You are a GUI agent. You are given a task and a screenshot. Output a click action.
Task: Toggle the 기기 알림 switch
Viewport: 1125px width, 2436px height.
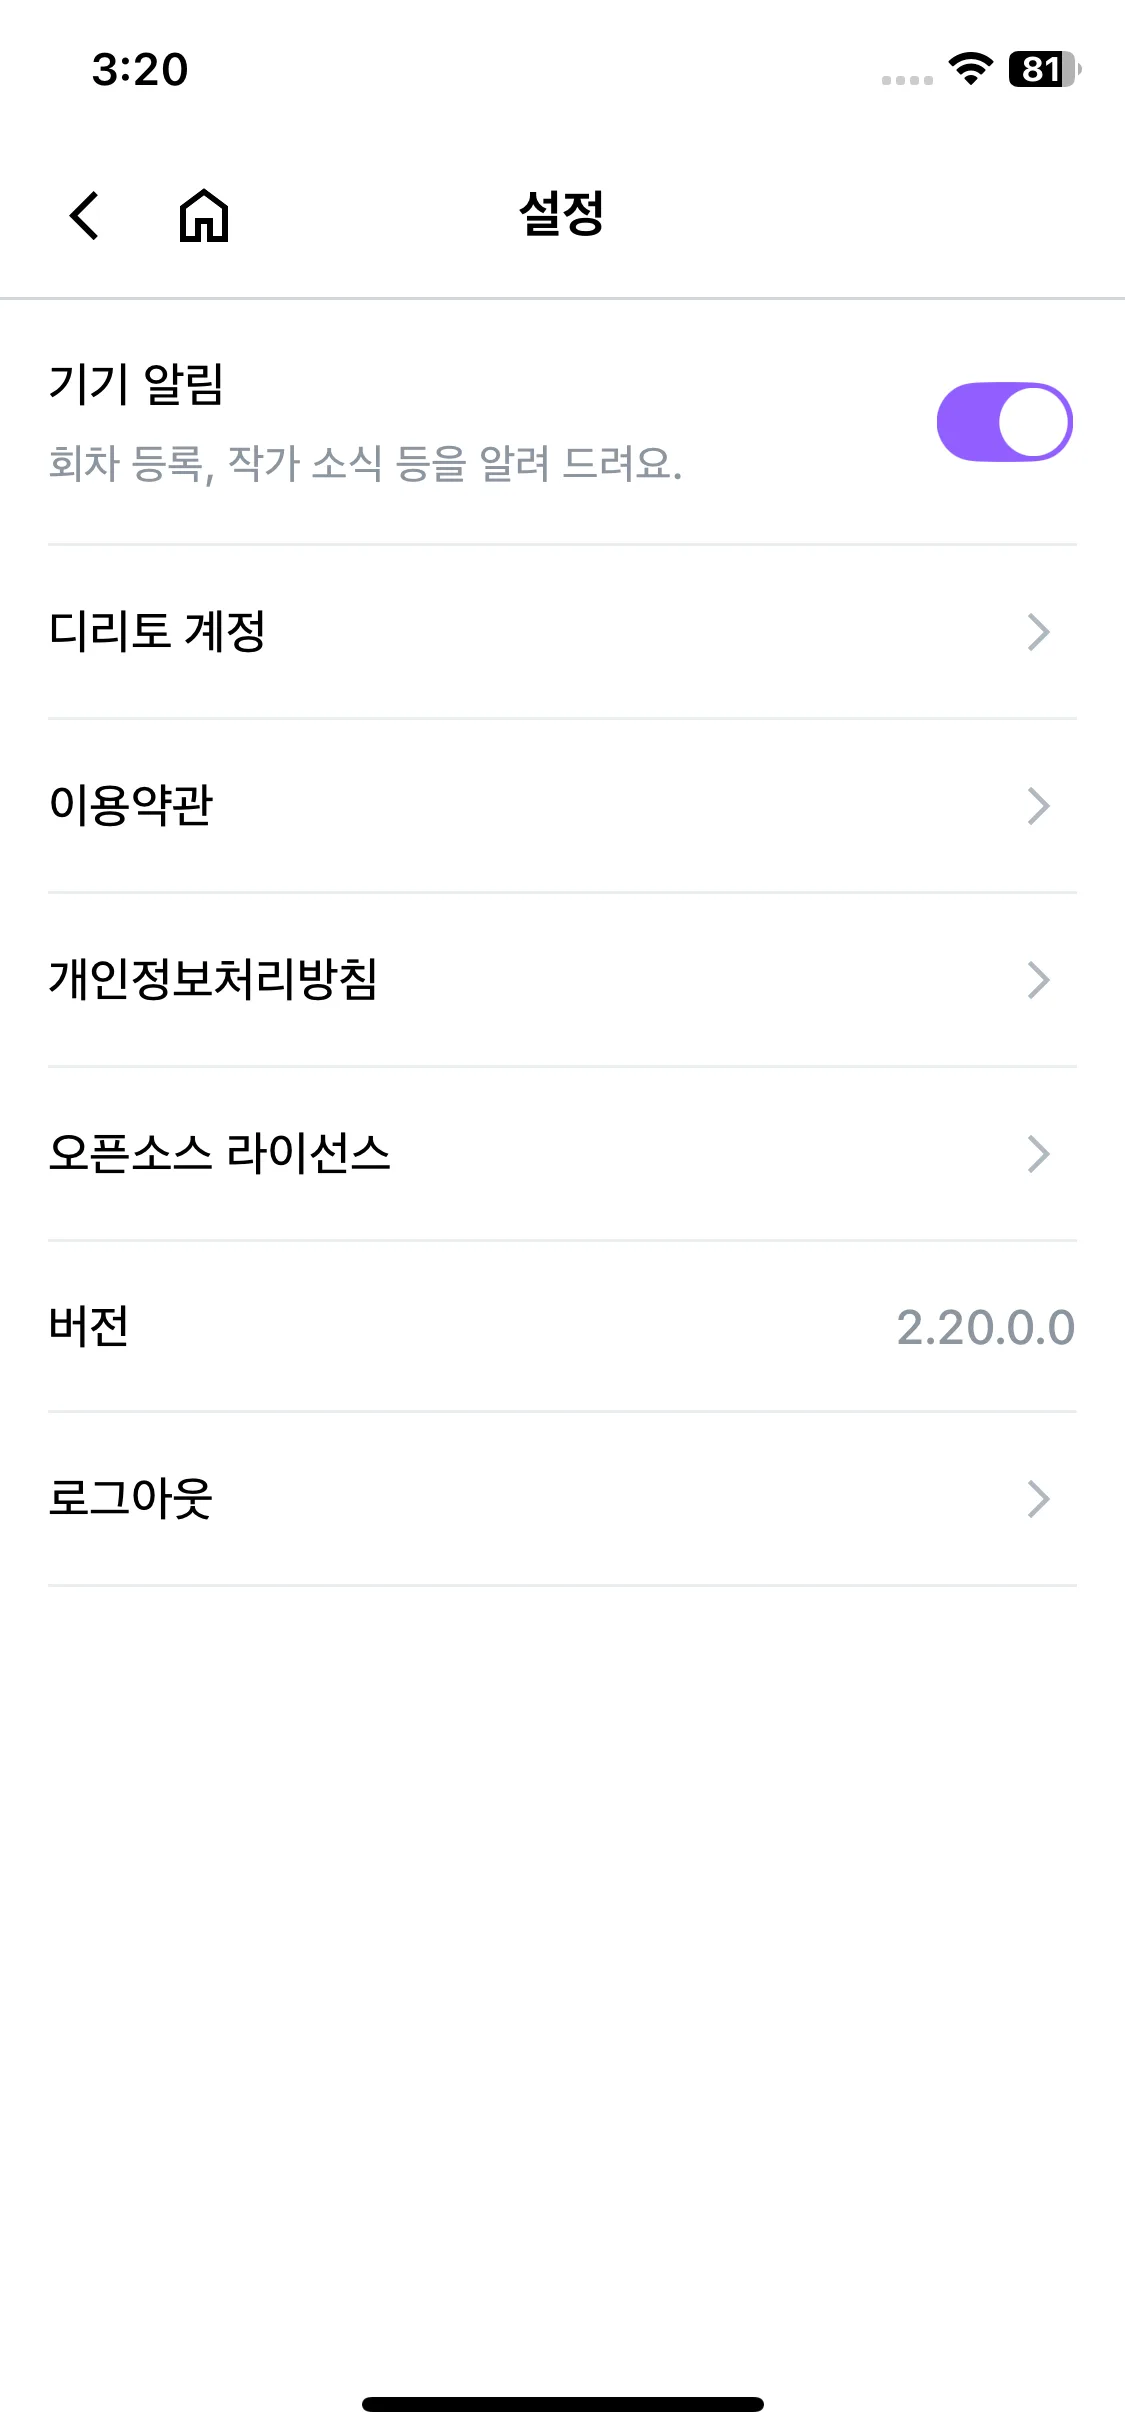click(x=1004, y=422)
